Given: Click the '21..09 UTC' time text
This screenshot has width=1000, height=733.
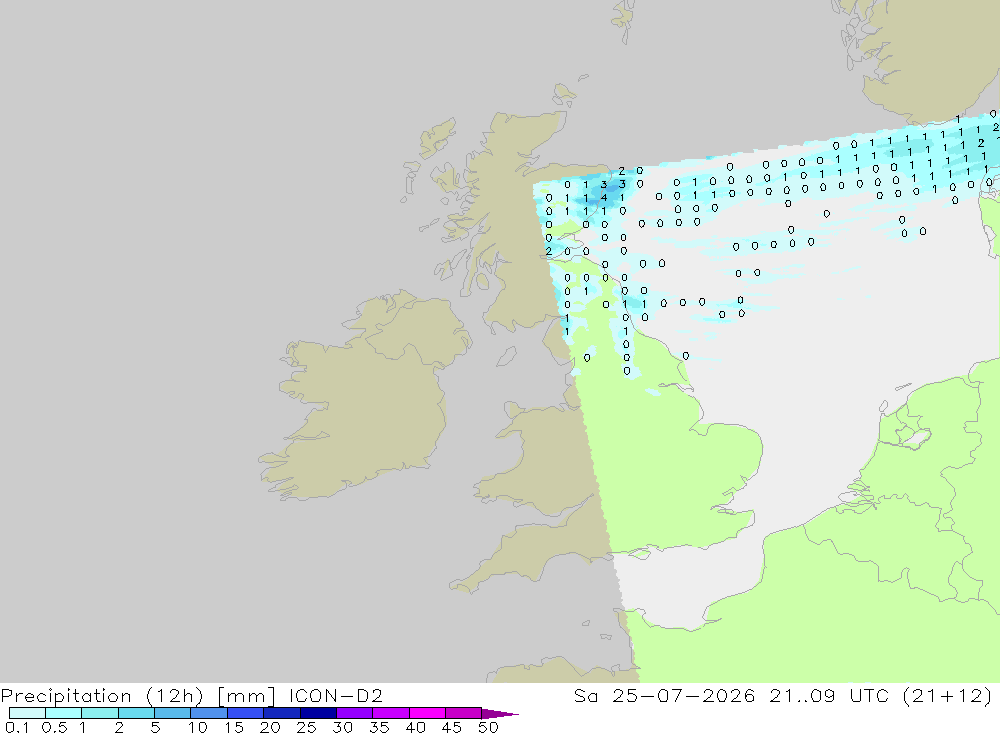Looking at the screenshot, I should 829,695.
